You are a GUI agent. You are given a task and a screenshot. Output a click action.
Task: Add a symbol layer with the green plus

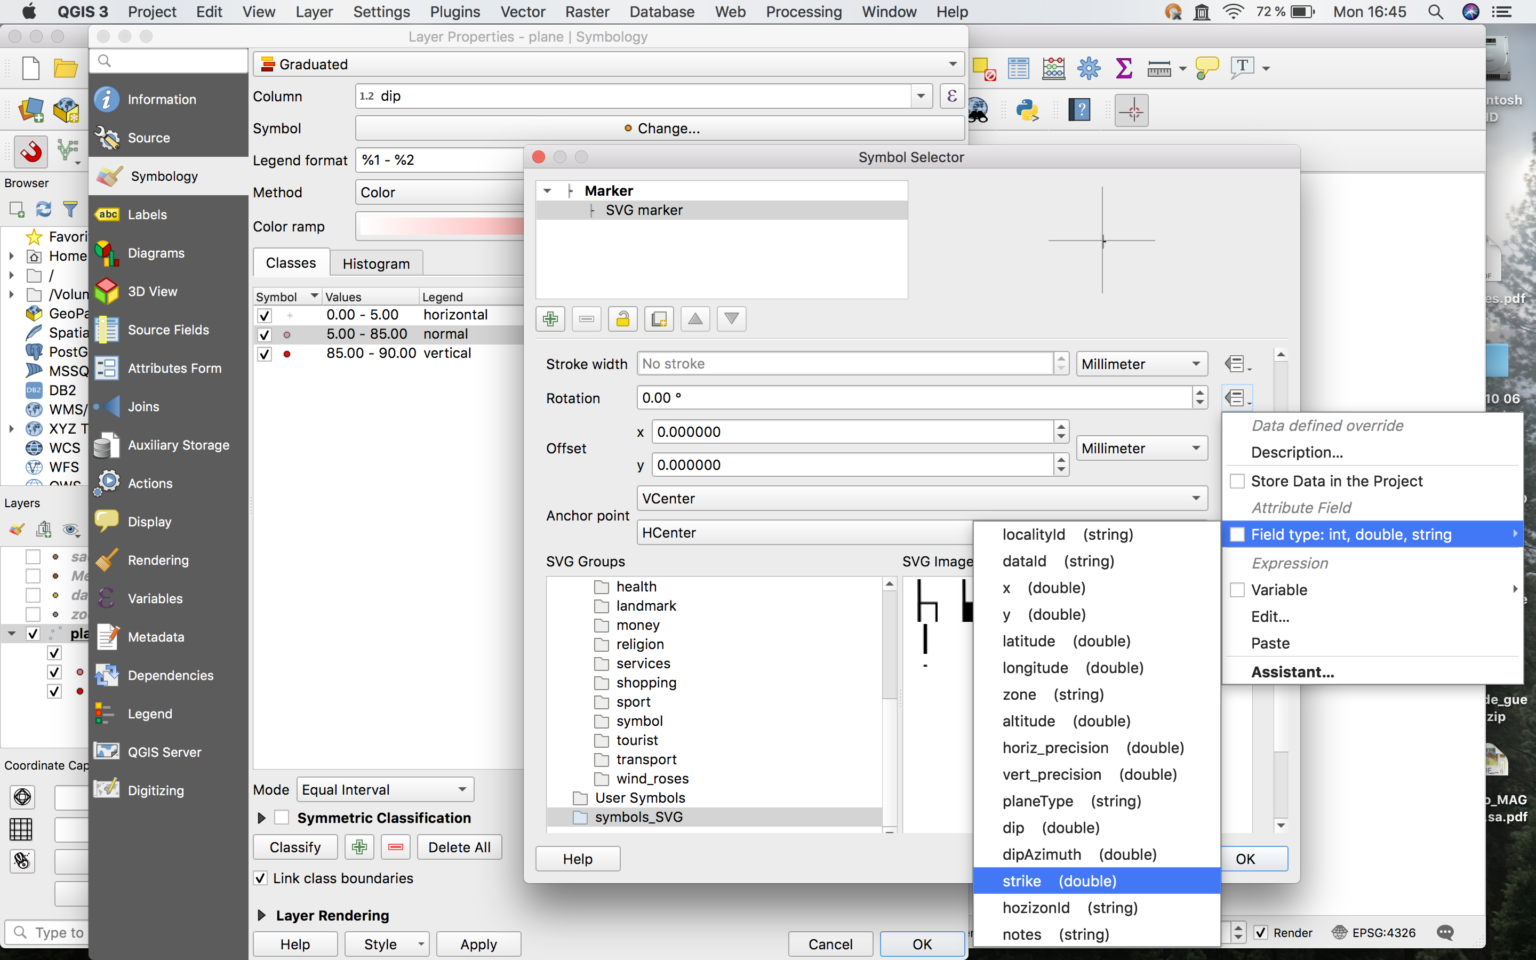click(x=550, y=319)
